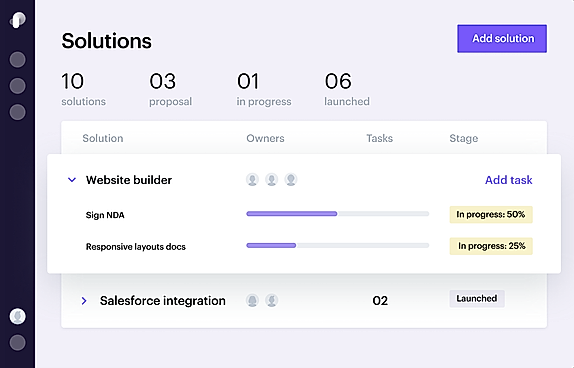
Task: Click the app logo in the sidebar
Action: tap(18, 20)
